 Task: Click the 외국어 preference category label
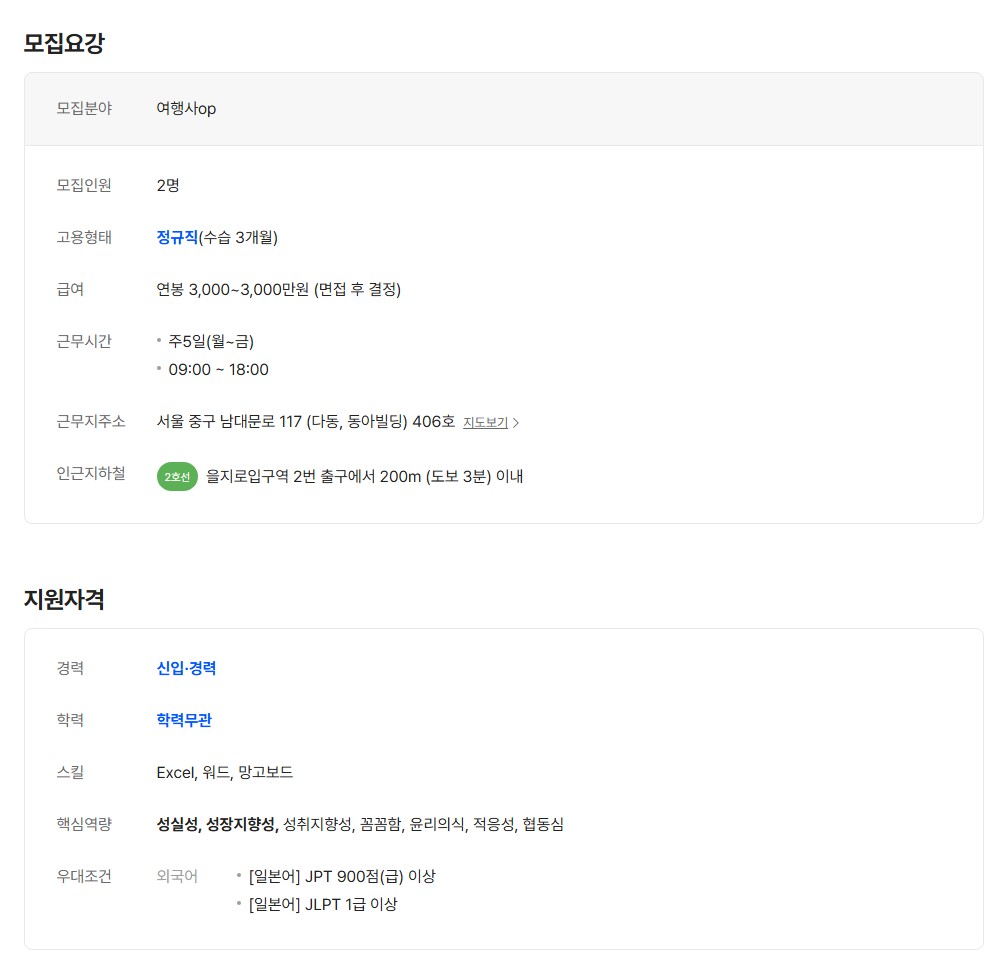[x=177, y=876]
